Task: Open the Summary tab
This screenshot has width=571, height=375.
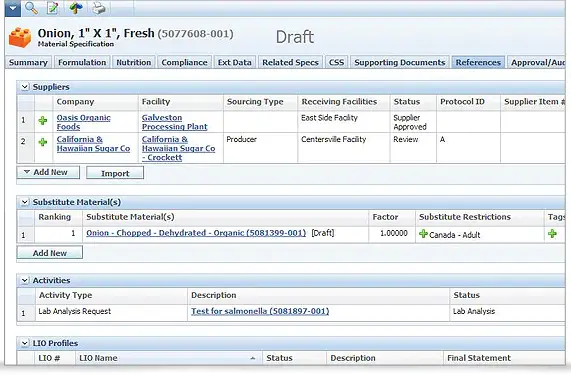Action: [28, 62]
